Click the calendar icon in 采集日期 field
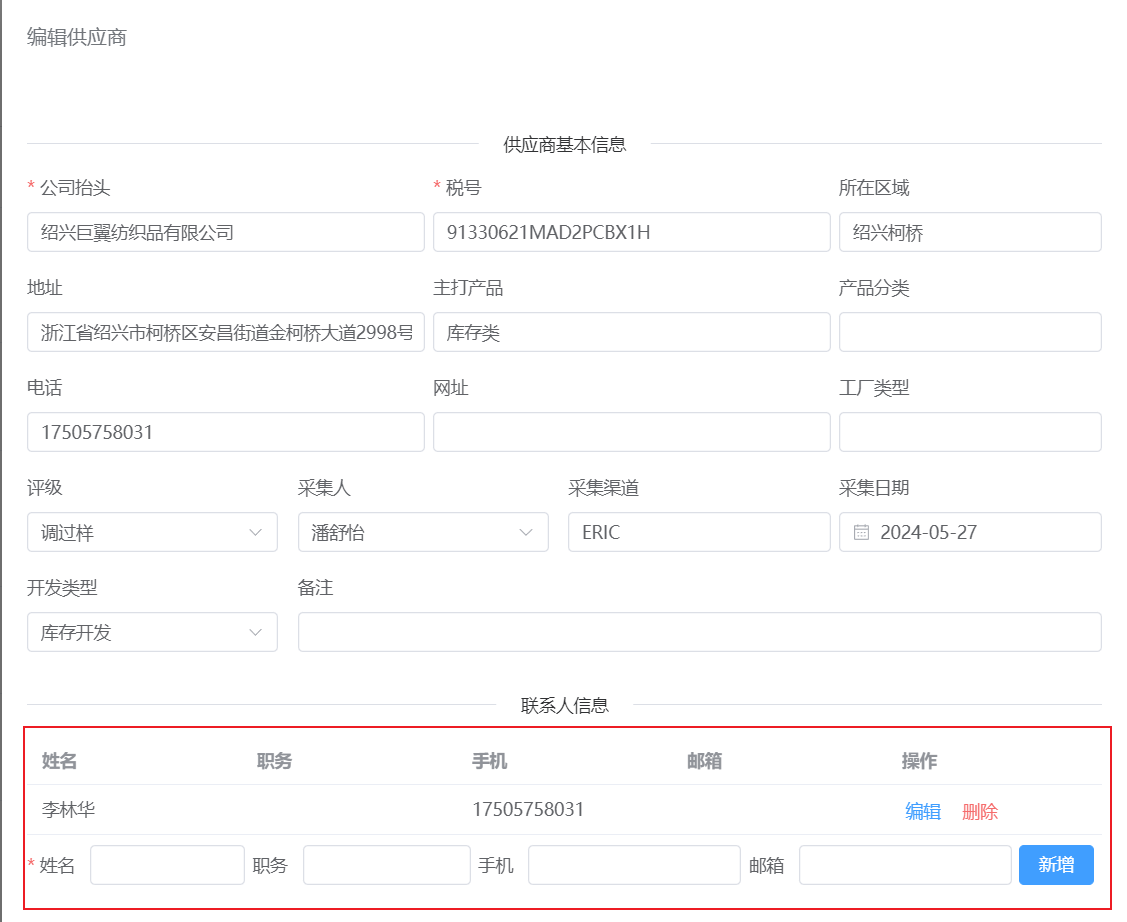 861,532
